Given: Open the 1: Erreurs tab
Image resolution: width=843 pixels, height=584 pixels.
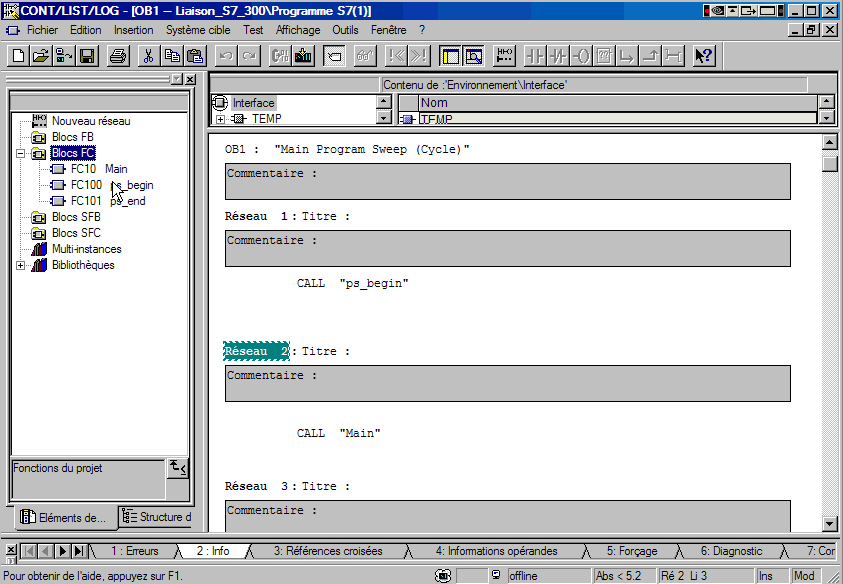Looking at the screenshot, I should click(134, 551).
